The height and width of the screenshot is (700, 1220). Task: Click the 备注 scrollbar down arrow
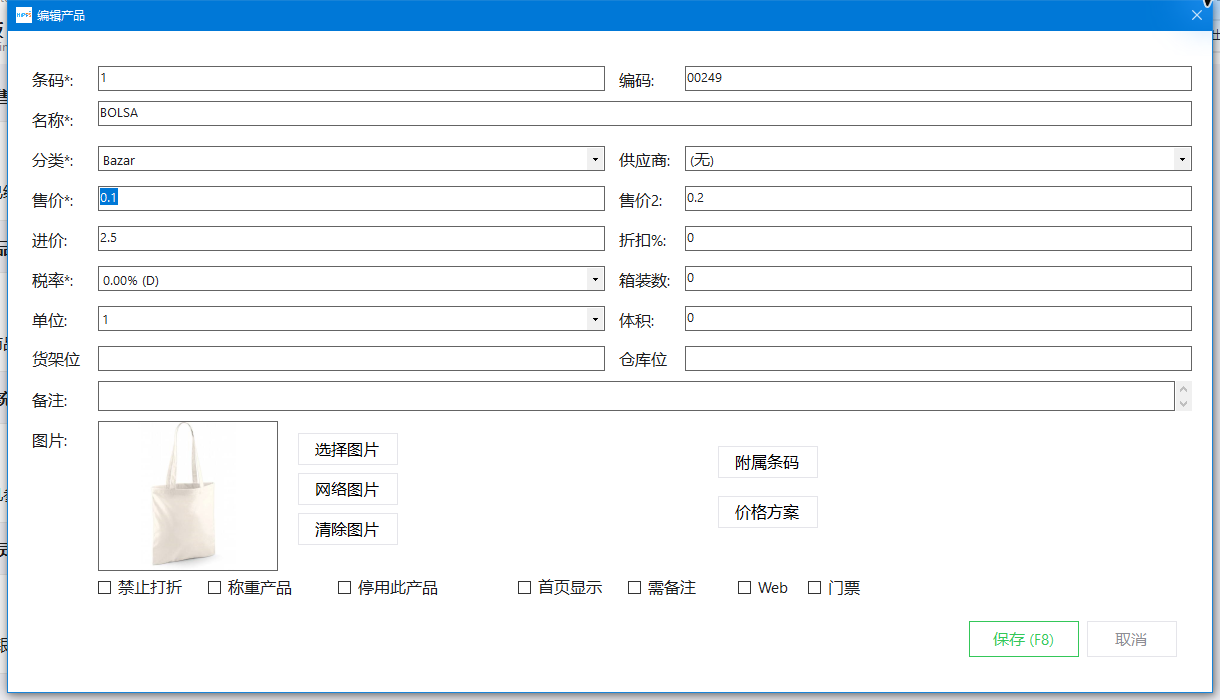(1184, 403)
